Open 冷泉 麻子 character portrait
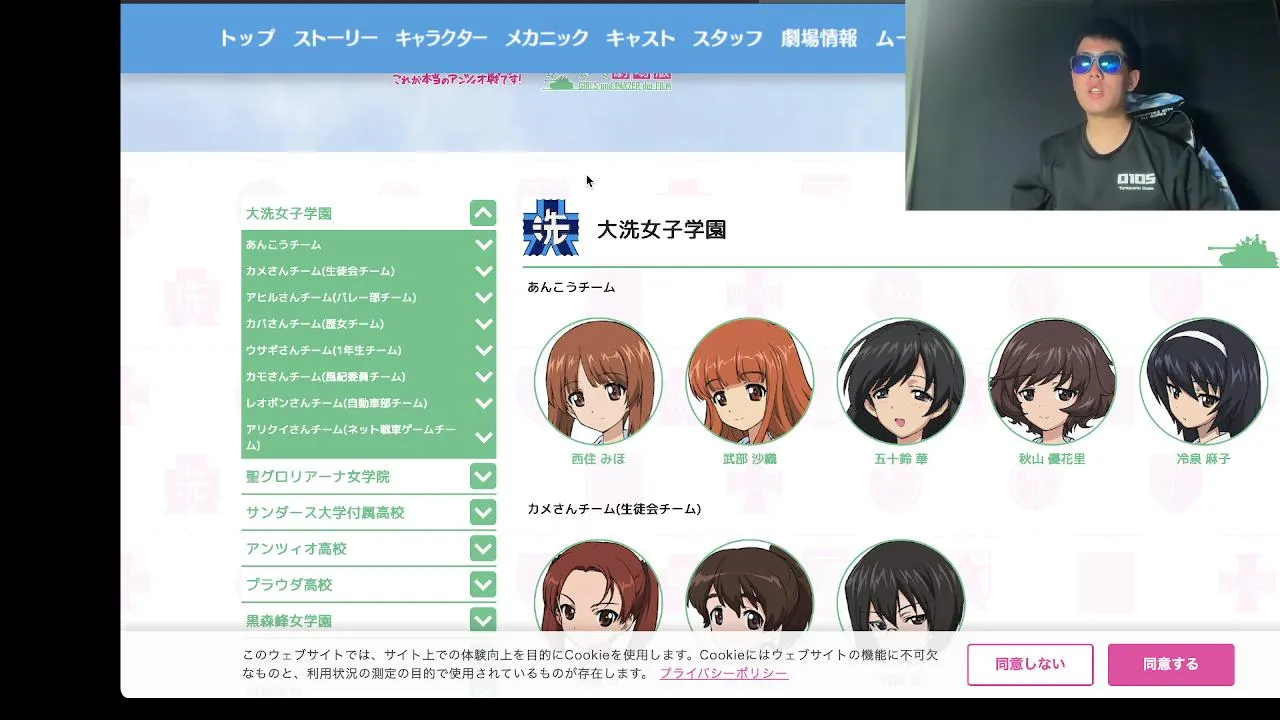 pyautogui.click(x=1204, y=381)
